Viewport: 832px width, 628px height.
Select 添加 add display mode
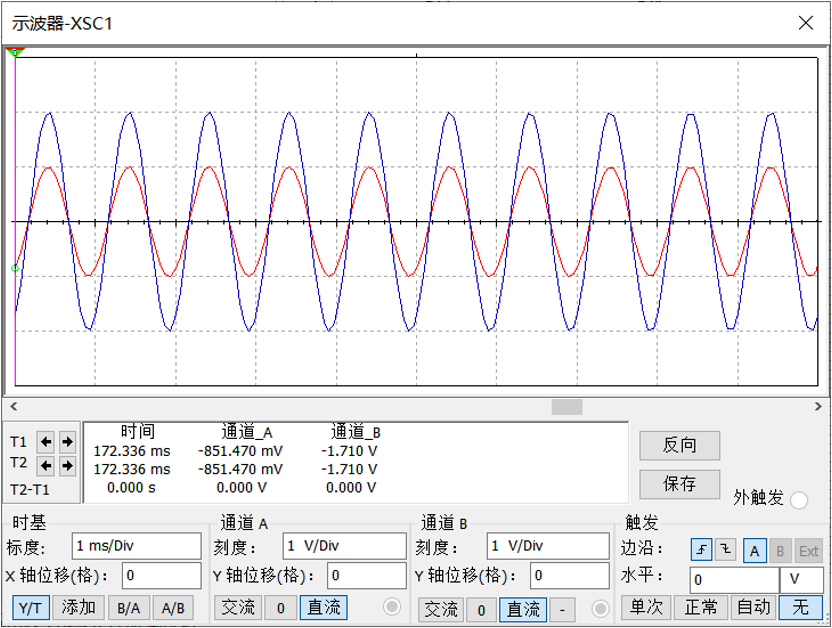click(x=79, y=608)
